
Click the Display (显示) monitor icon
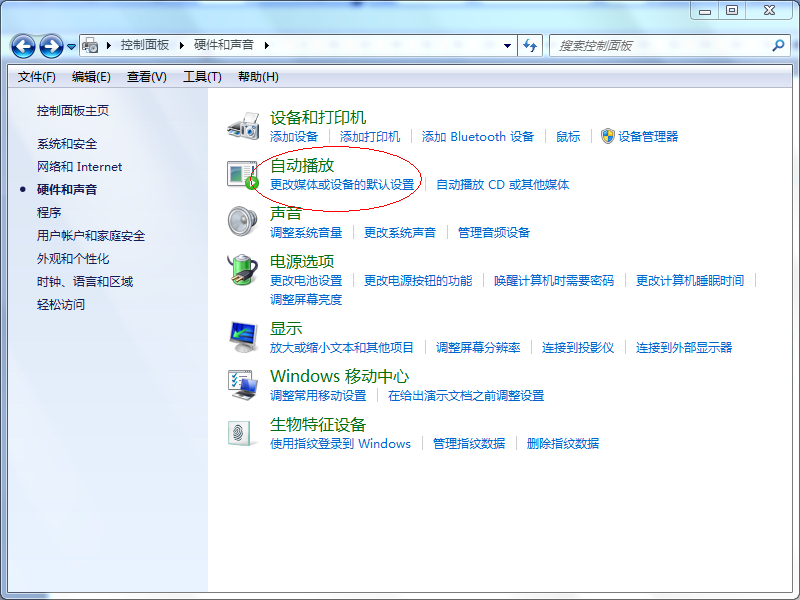(x=243, y=337)
